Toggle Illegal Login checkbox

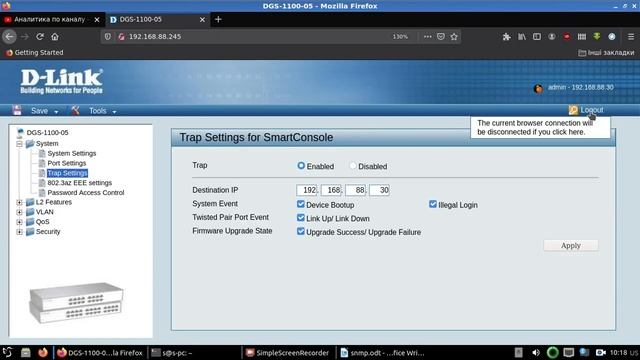point(433,204)
